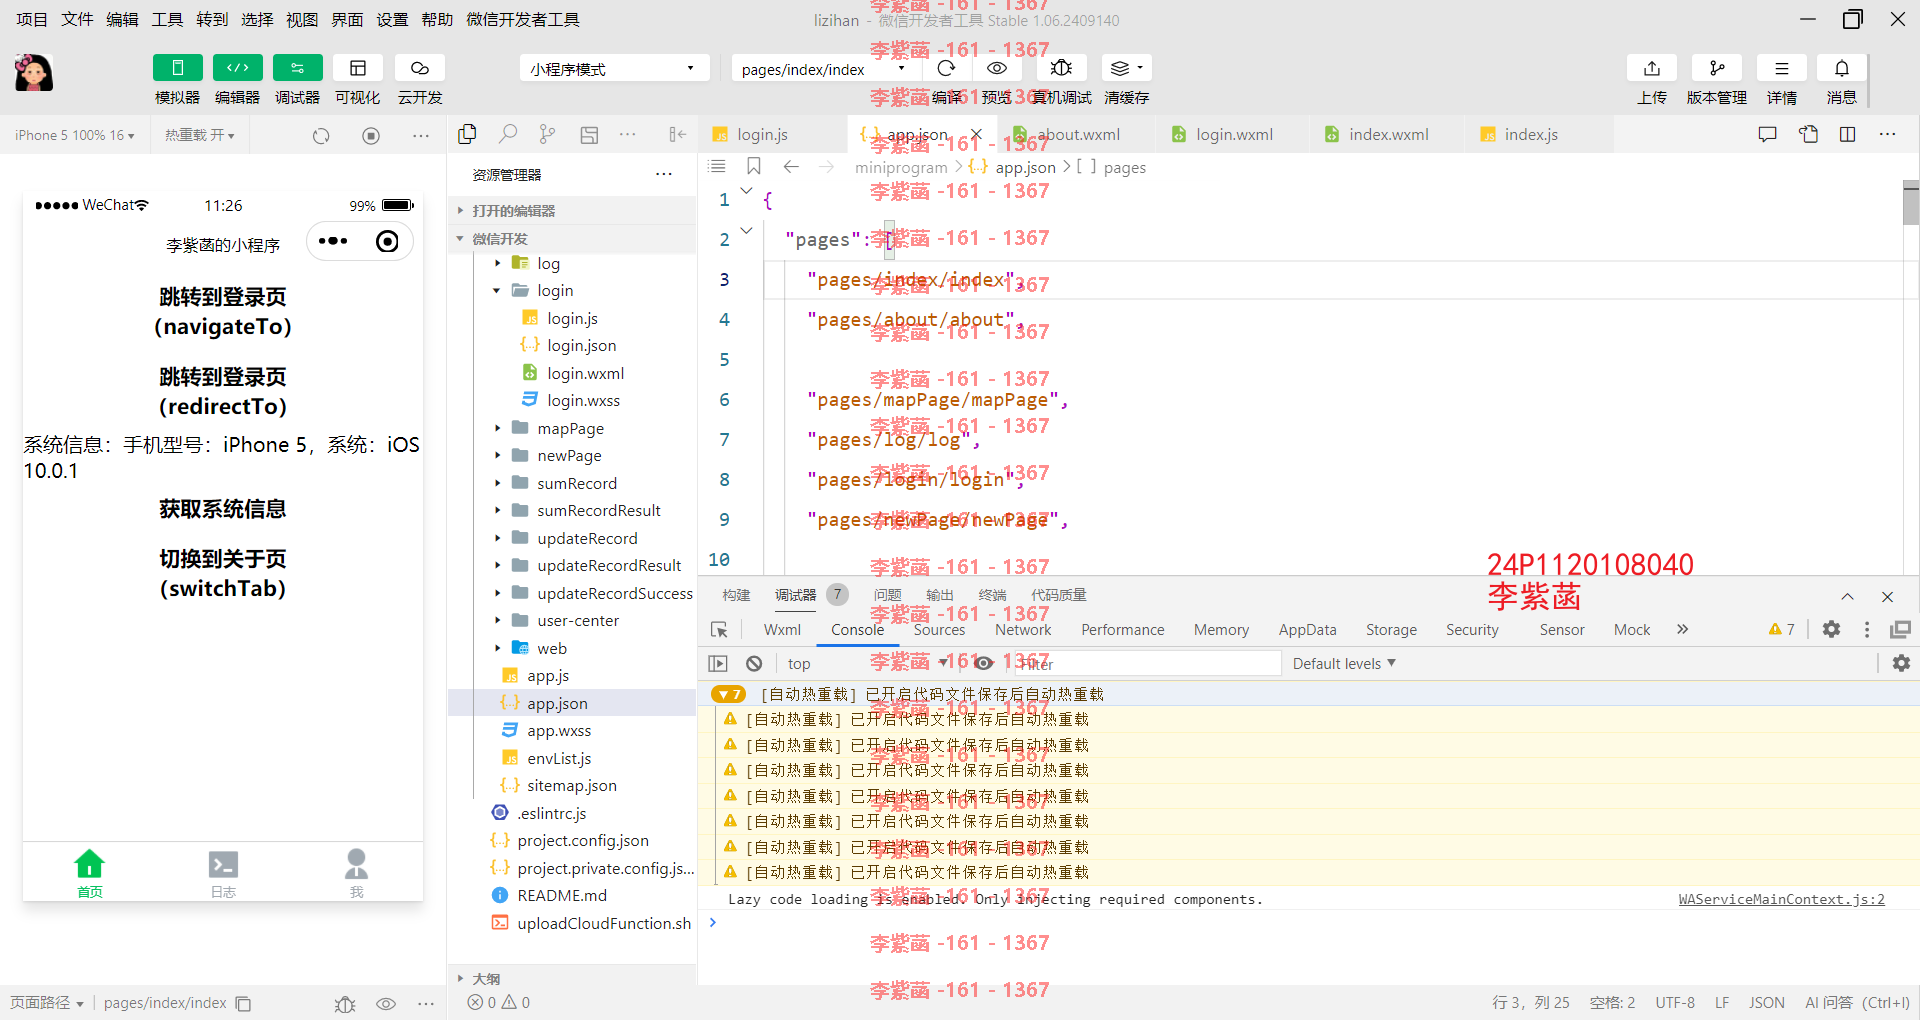Screen dimensions: 1920x1020
Task: Switch to the Sources devtools tab
Action: (x=939, y=630)
